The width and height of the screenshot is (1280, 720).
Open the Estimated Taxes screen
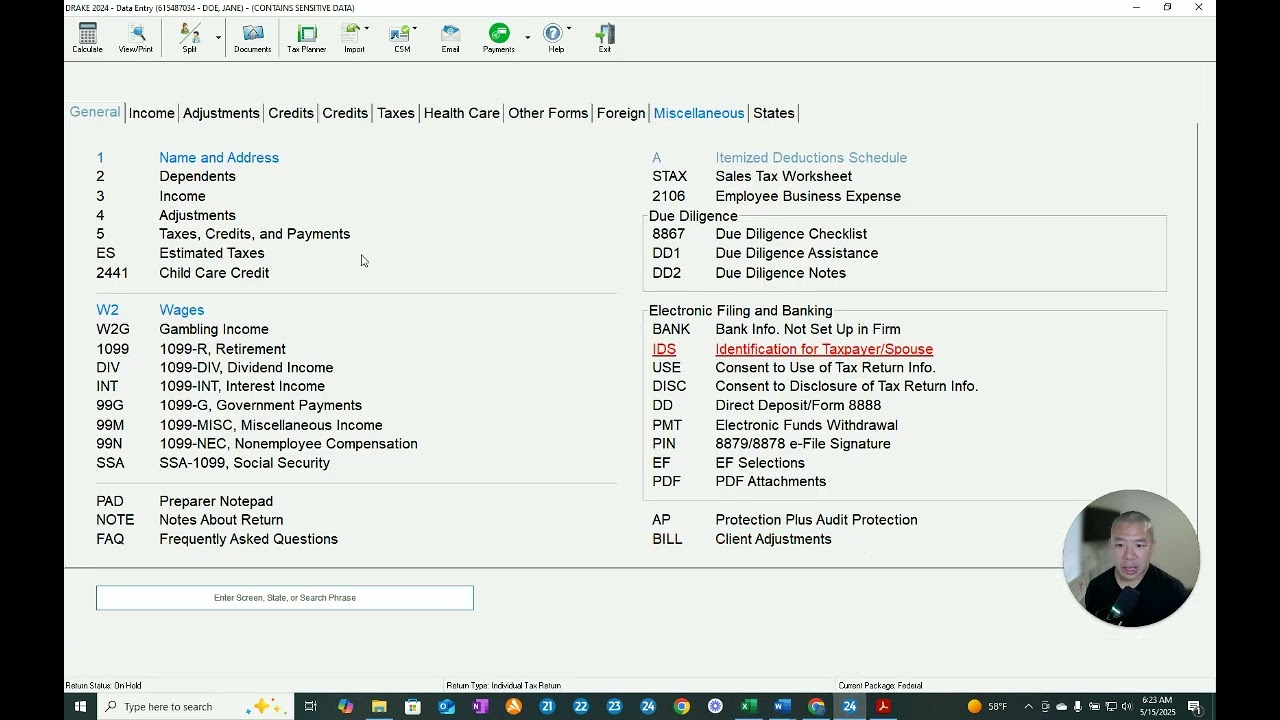point(212,253)
